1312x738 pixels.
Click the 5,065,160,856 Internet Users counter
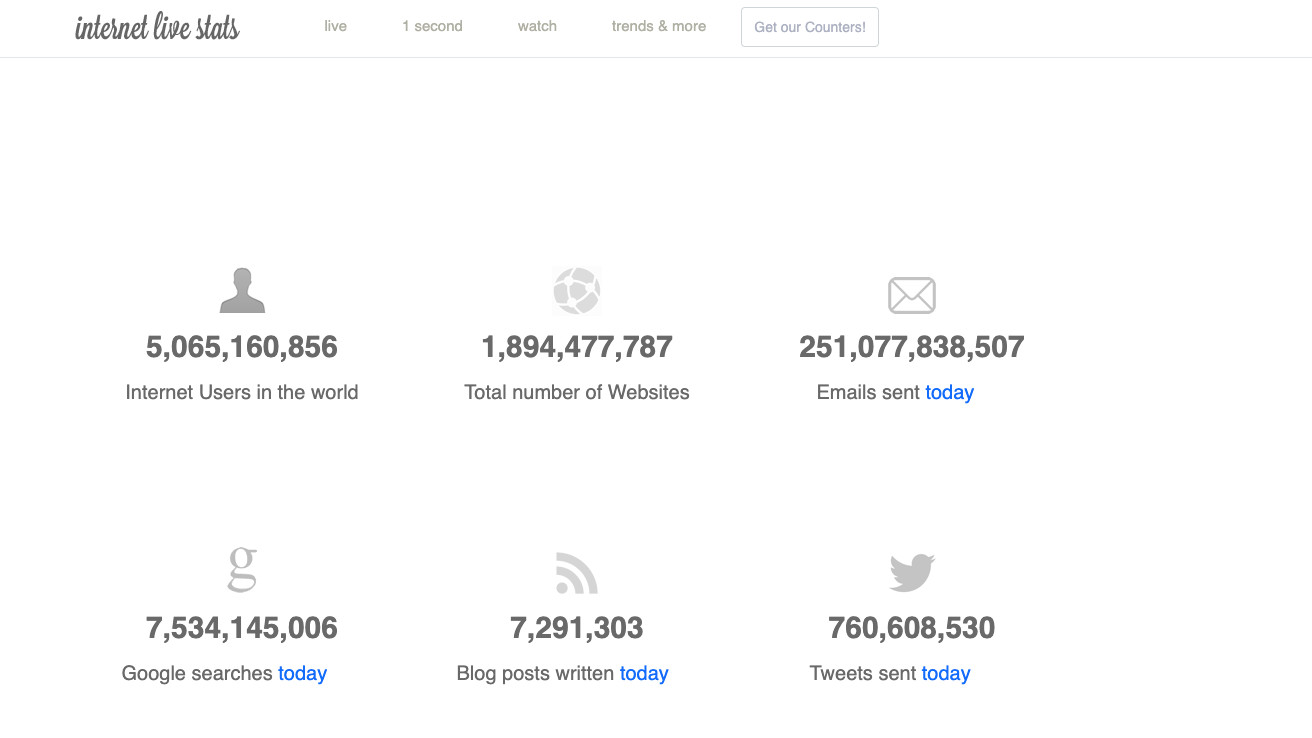242,347
